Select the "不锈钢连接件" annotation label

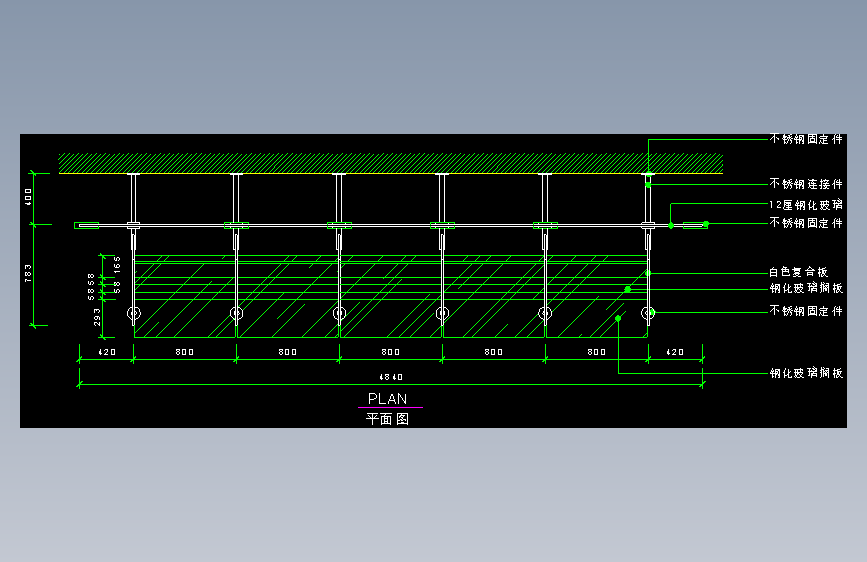tap(806, 184)
